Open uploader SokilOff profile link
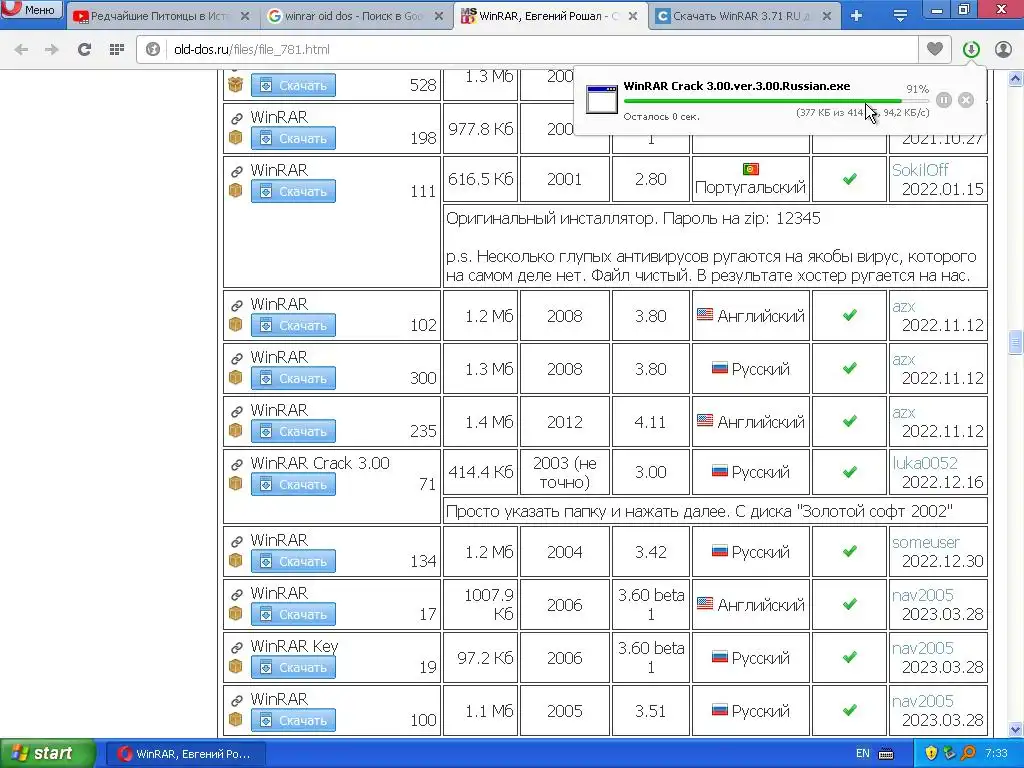The width and height of the screenshot is (1024, 768). tap(920, 170)
